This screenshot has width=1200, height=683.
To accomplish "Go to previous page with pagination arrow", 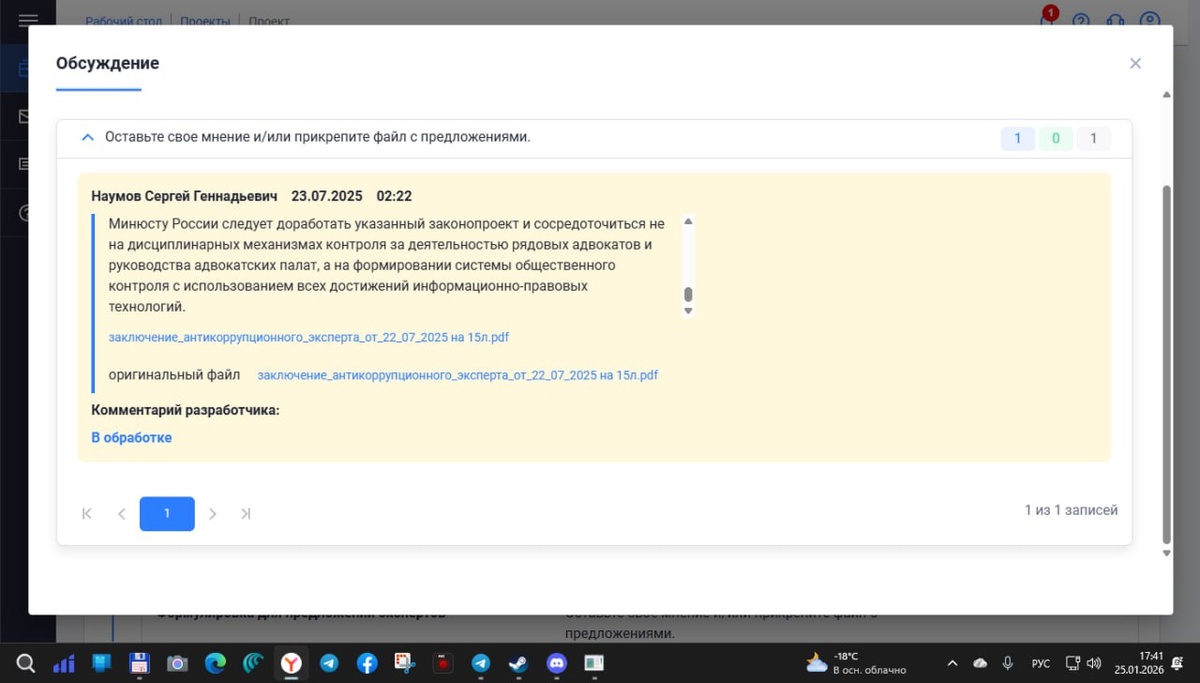I will pyautogui.click(x=122, y=513).
